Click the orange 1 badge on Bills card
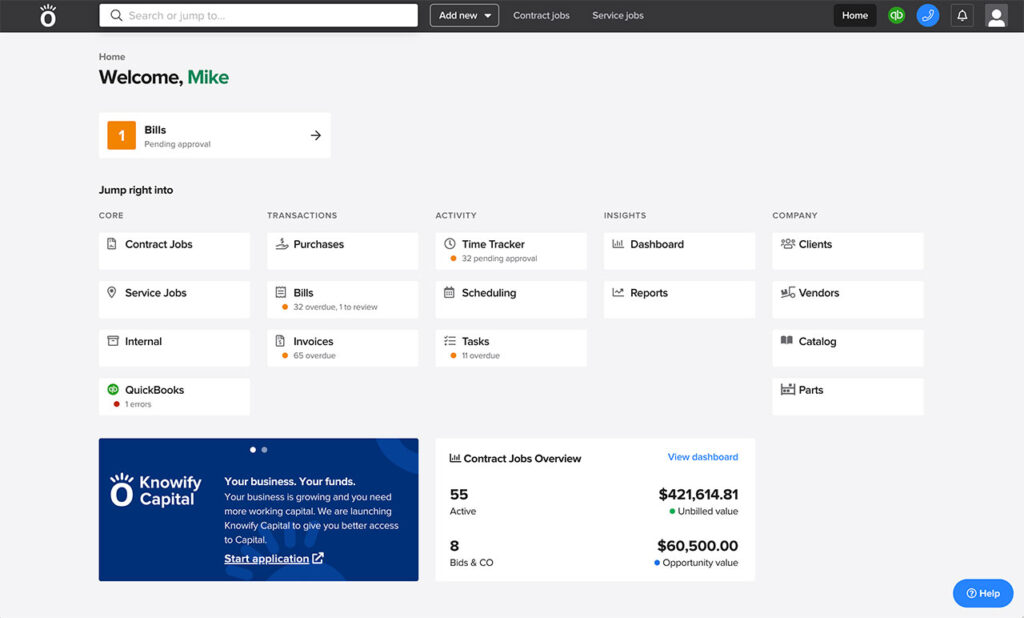This screenshot has height=618, width=1024. point(121,135)
